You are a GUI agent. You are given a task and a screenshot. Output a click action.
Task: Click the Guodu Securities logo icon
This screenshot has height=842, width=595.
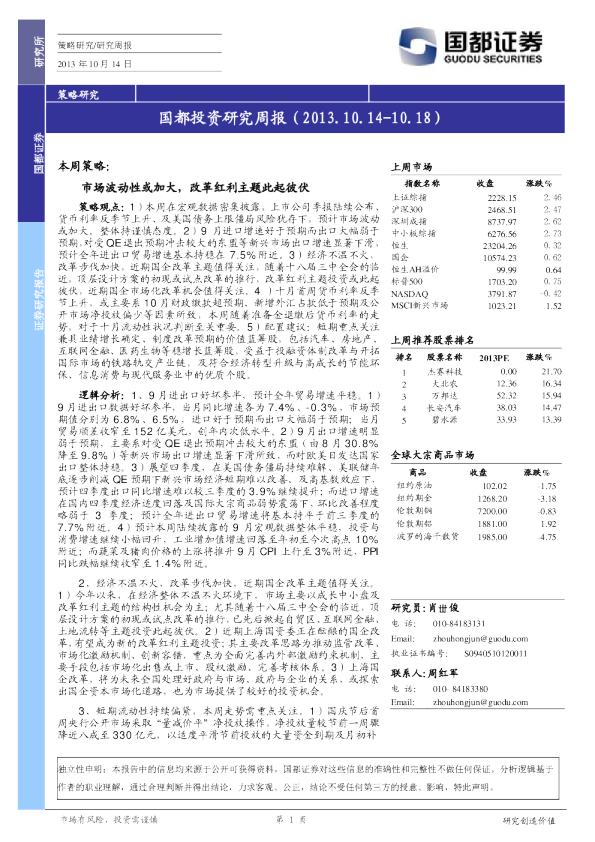pos(417,47)
